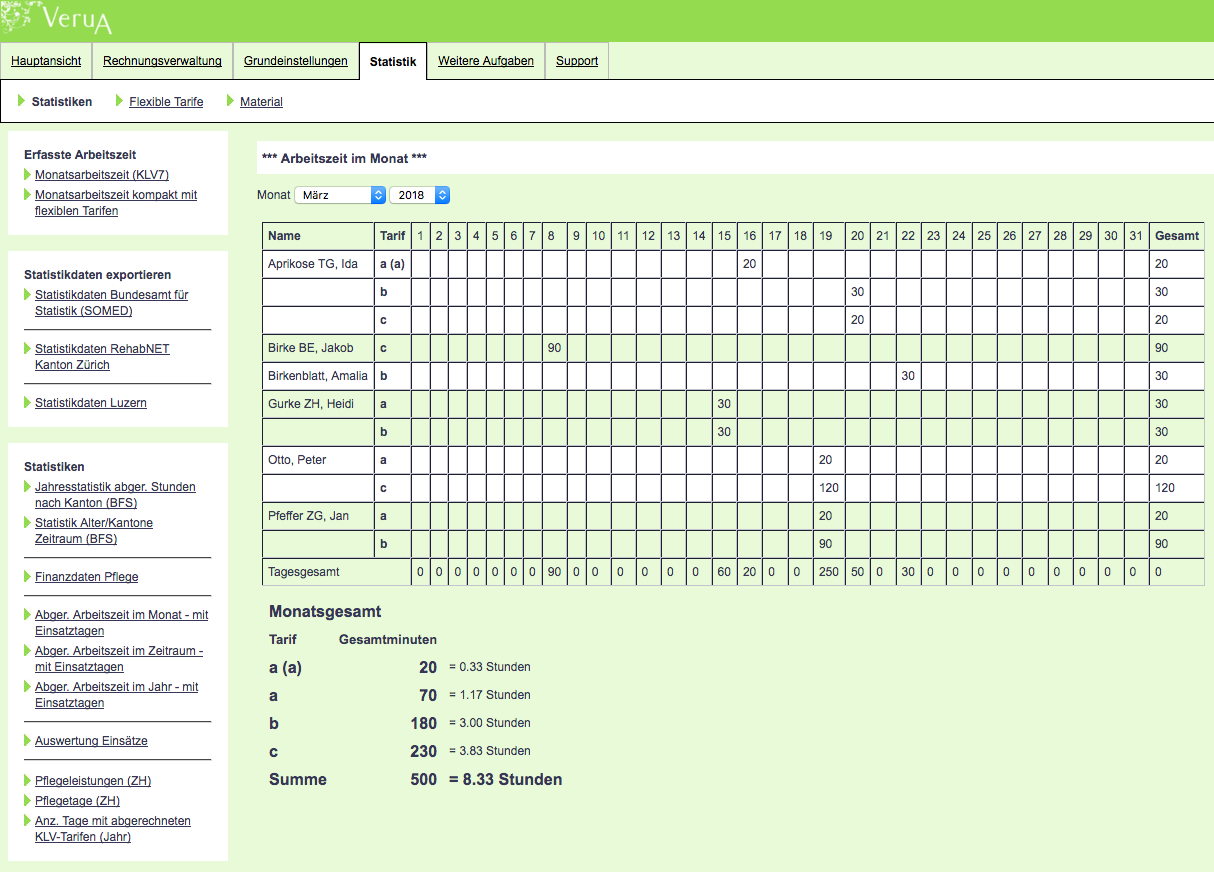
Task: Click Birke BE, Jakob's 90 entry cell
Action: [554, 348]
